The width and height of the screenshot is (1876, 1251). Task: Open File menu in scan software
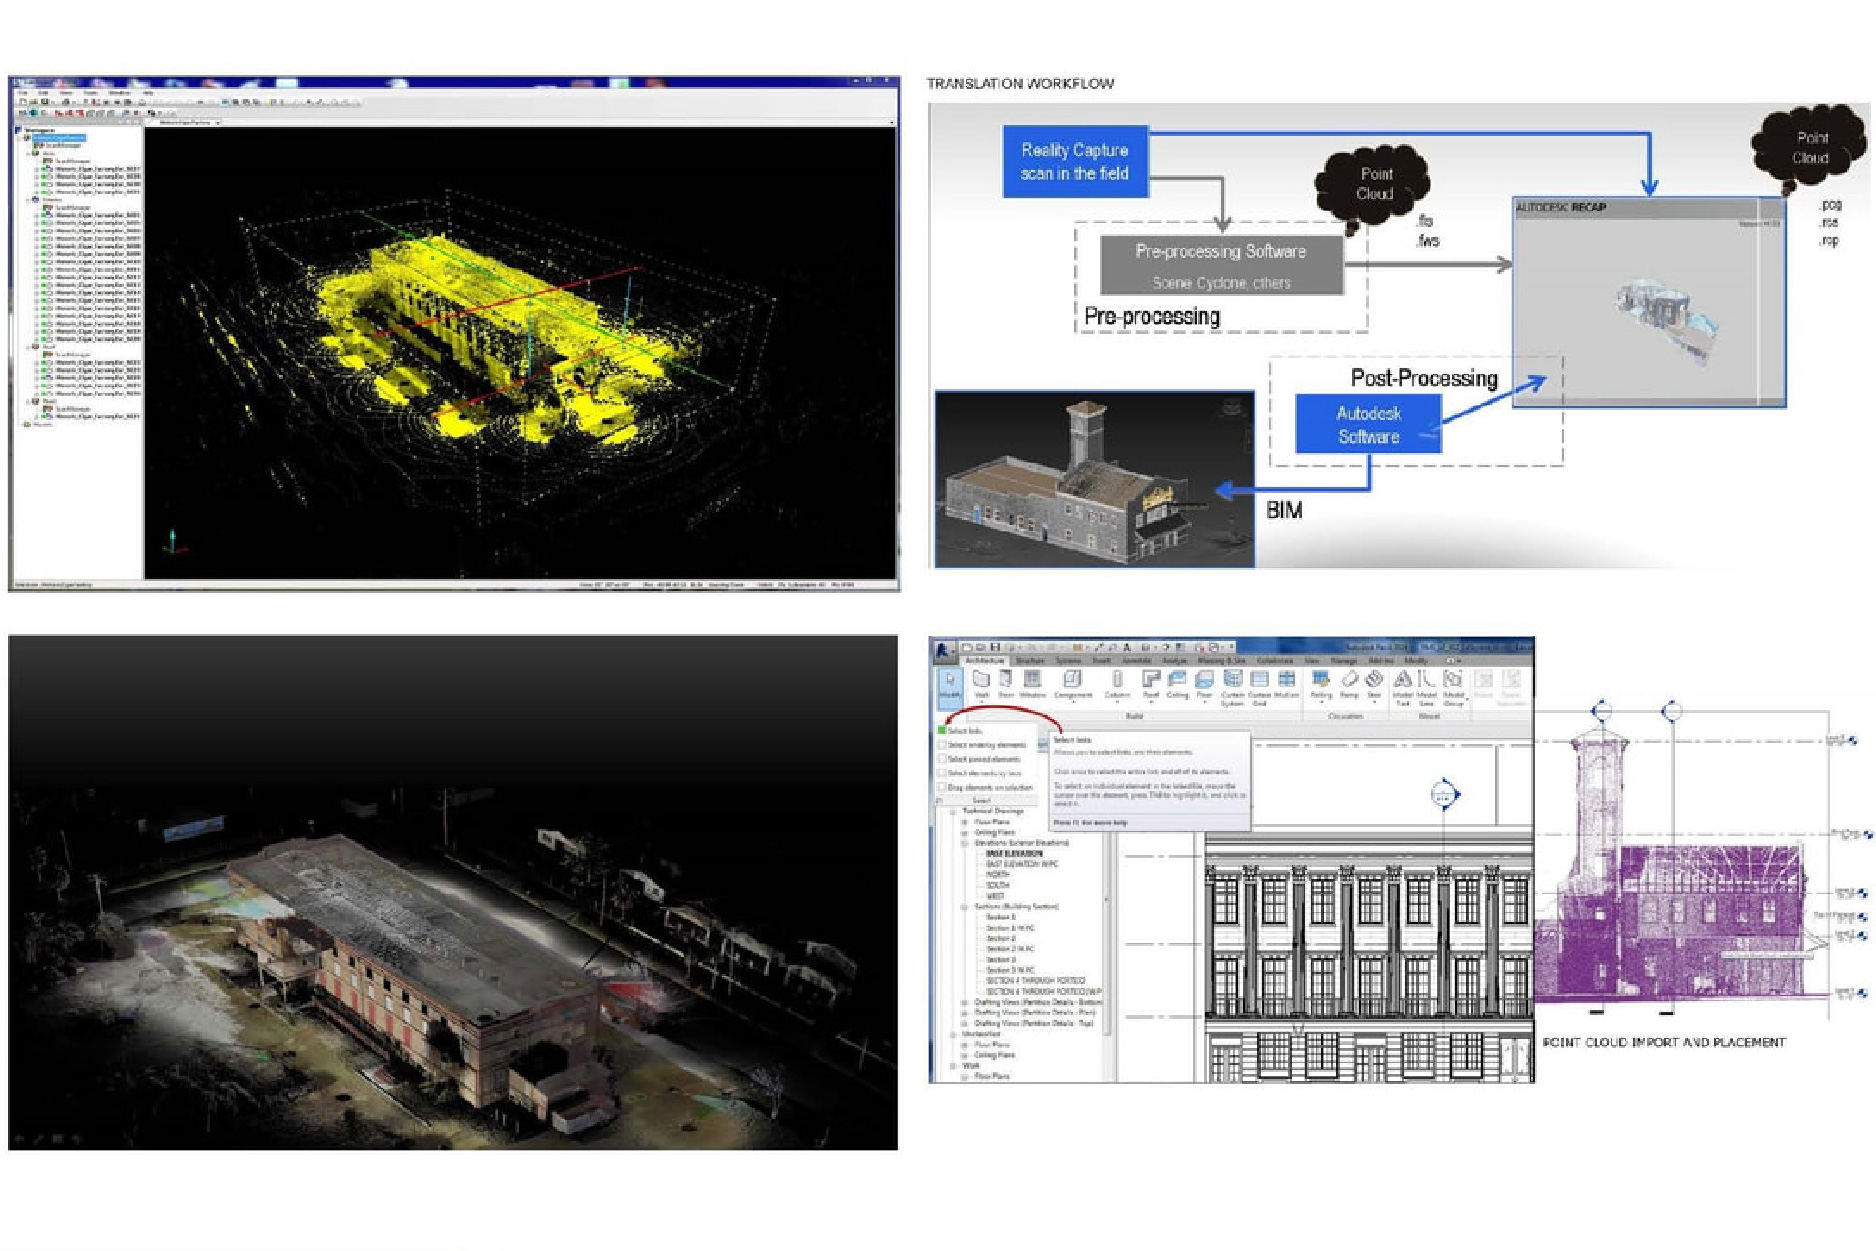[x=23, y=93]
